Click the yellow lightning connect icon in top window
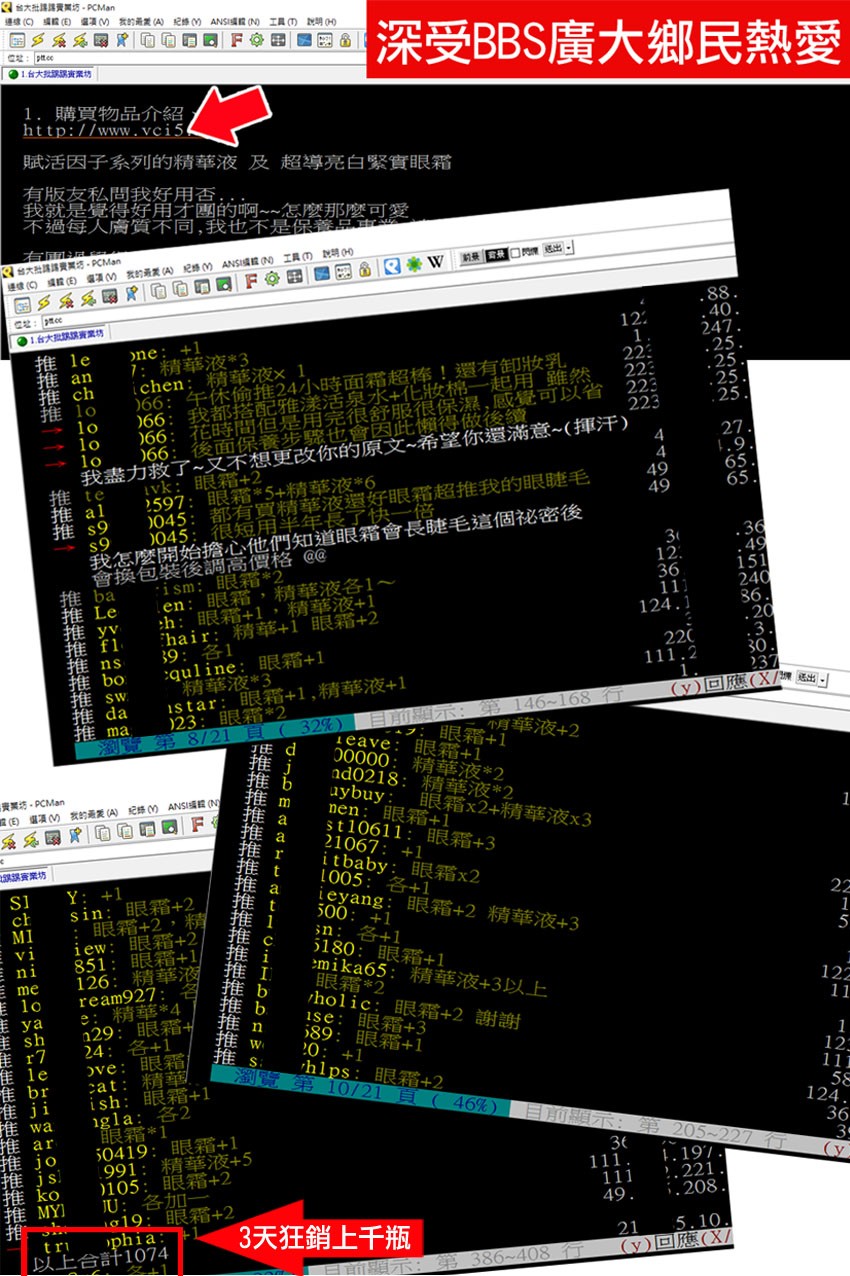This screenshot has width=850, height=1276. (38, 41)
